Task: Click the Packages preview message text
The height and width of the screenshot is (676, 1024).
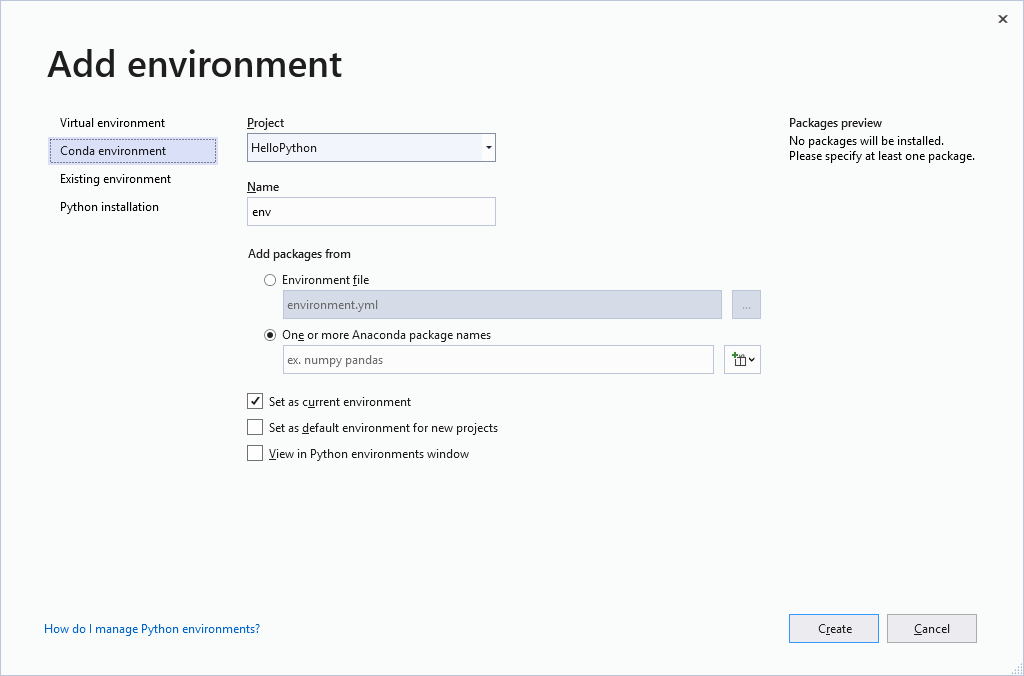Action: tap(881, 148)
